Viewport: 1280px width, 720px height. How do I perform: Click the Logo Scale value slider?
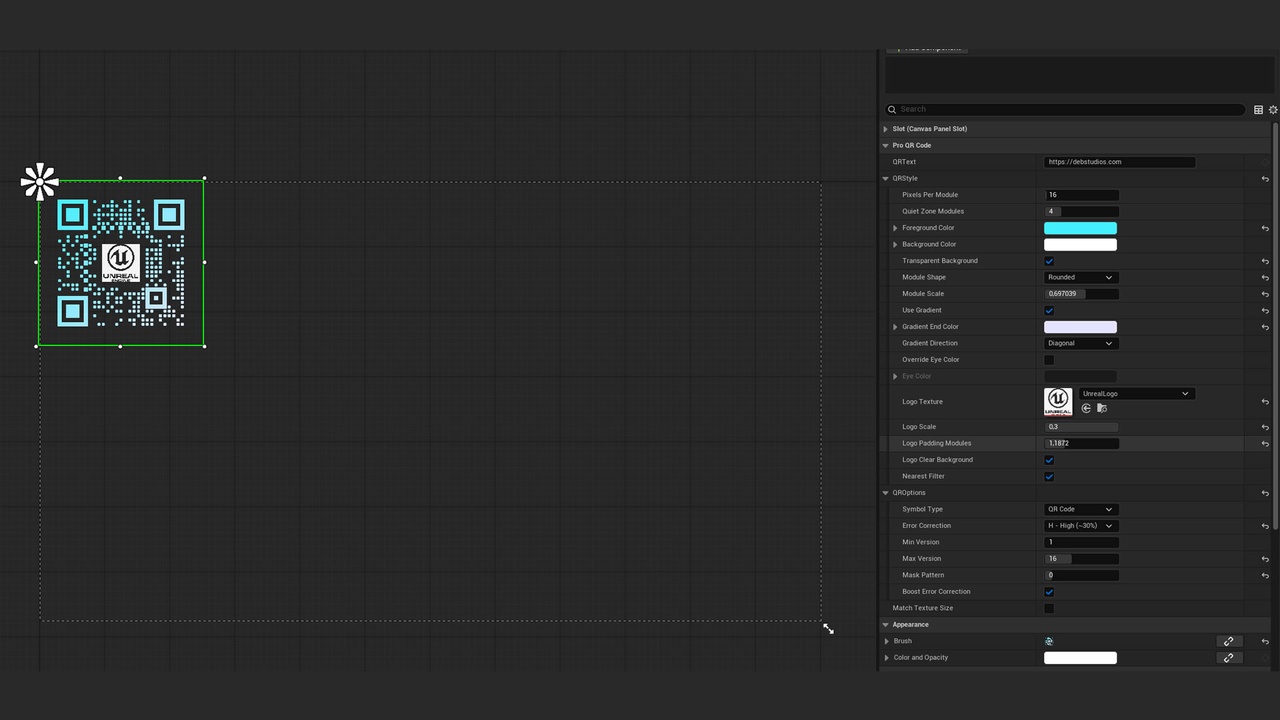click(x=1081, y=427)
